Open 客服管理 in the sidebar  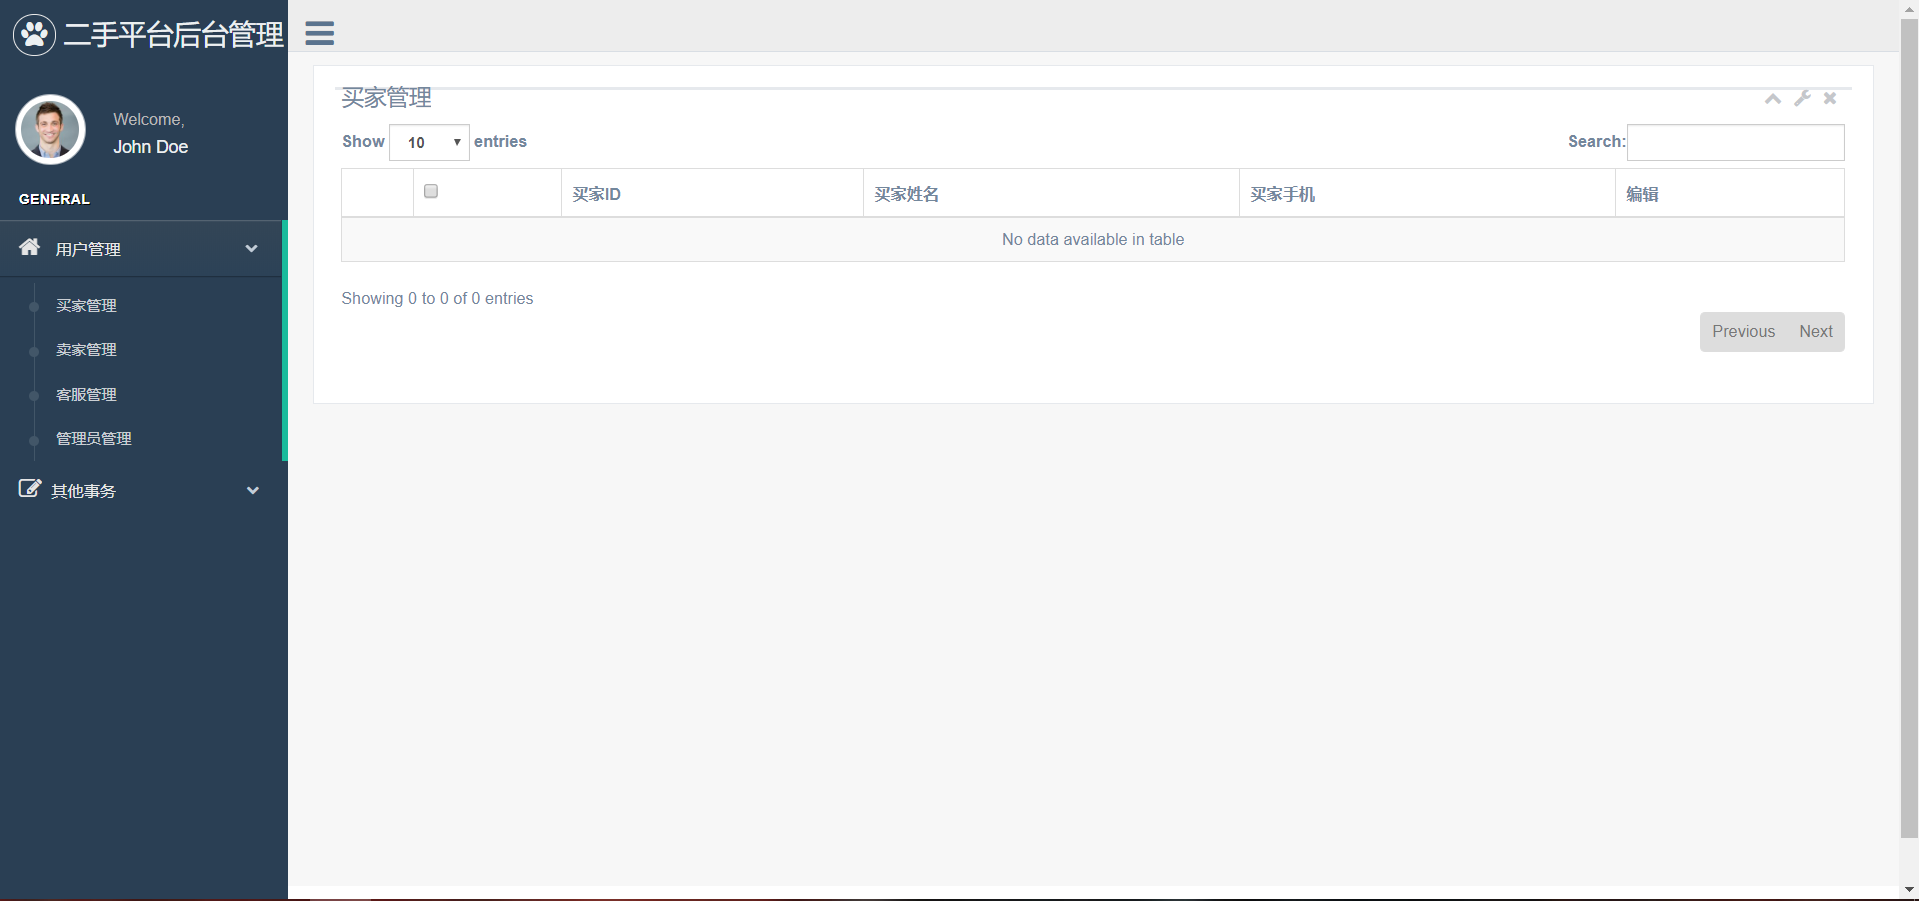pos(86,395)
